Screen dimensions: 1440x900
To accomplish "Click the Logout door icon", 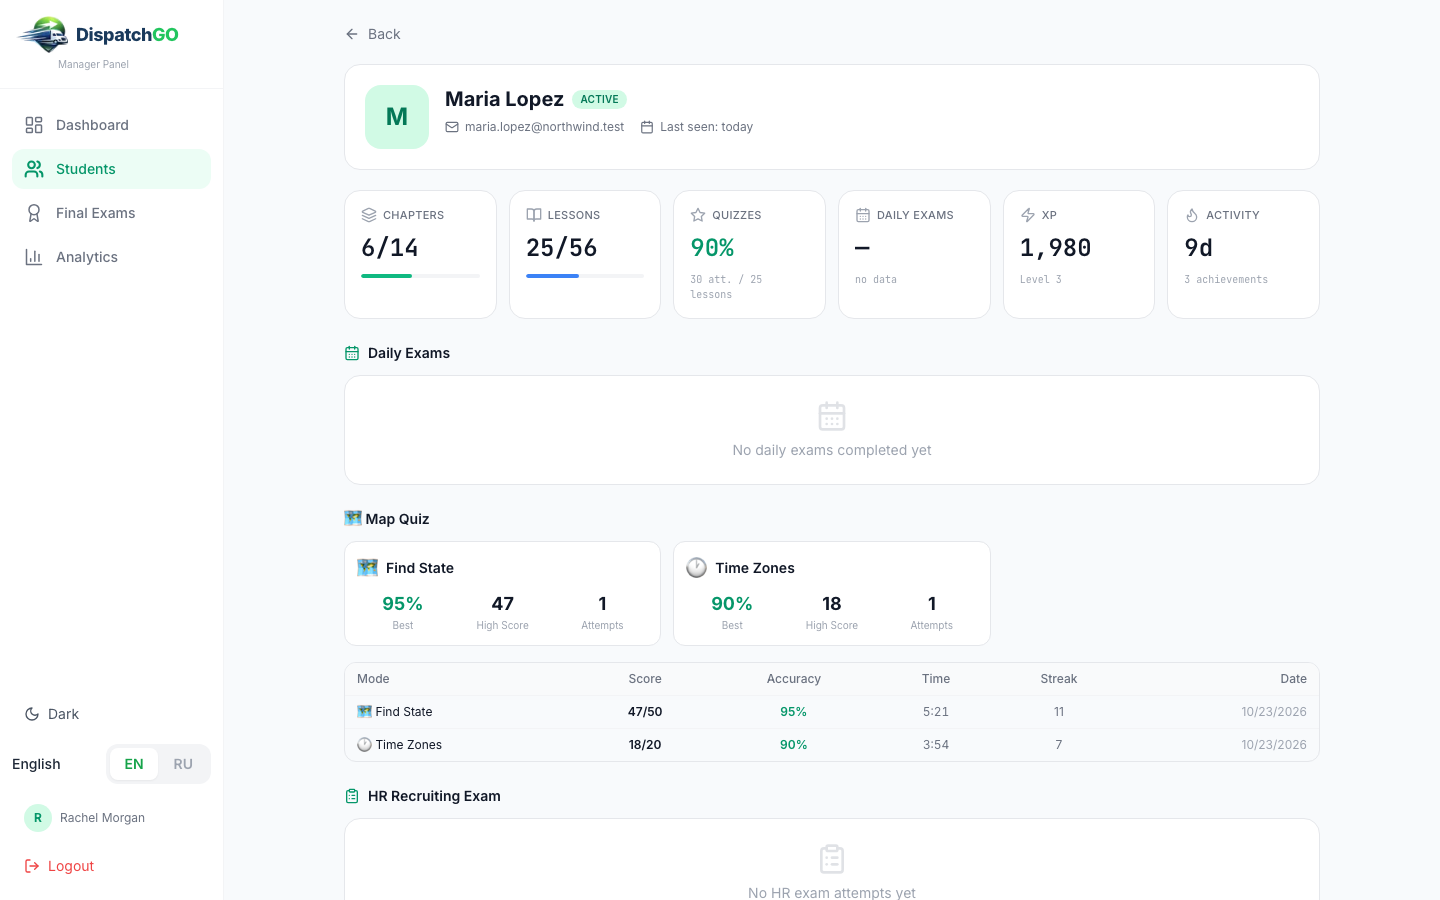I will point(32,866).
